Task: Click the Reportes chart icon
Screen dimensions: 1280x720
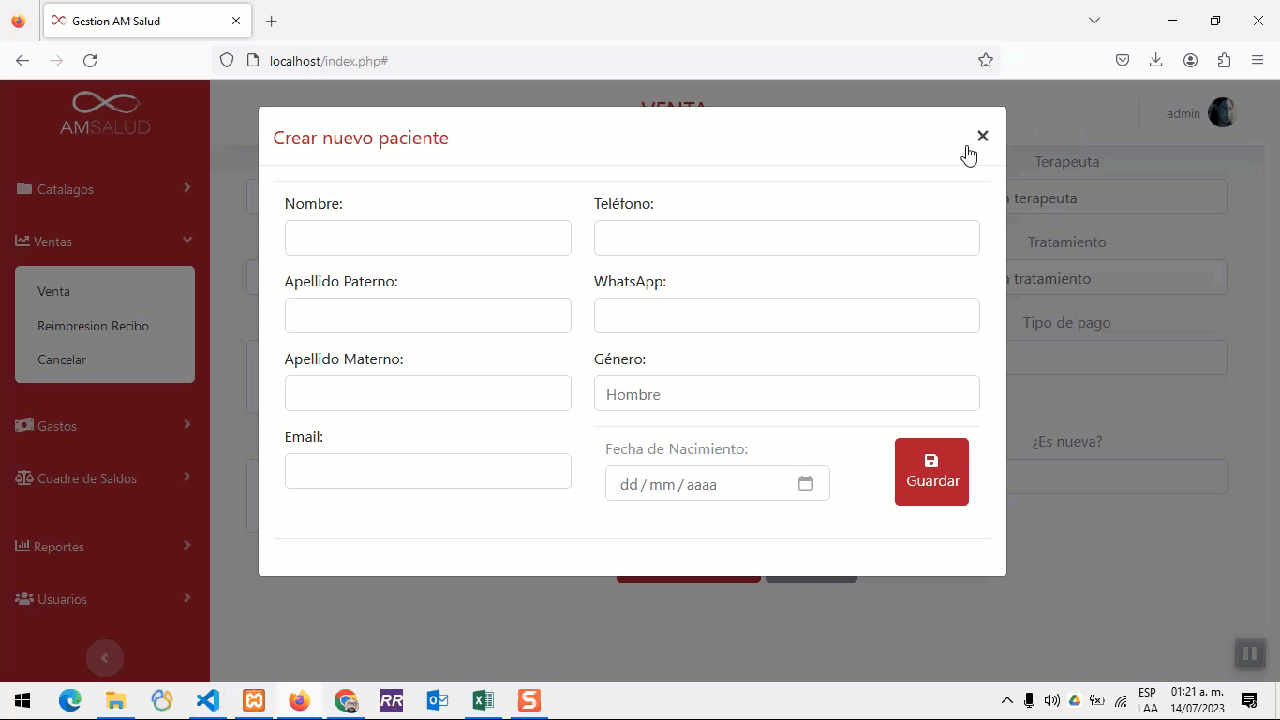Action: coord(22,546)
